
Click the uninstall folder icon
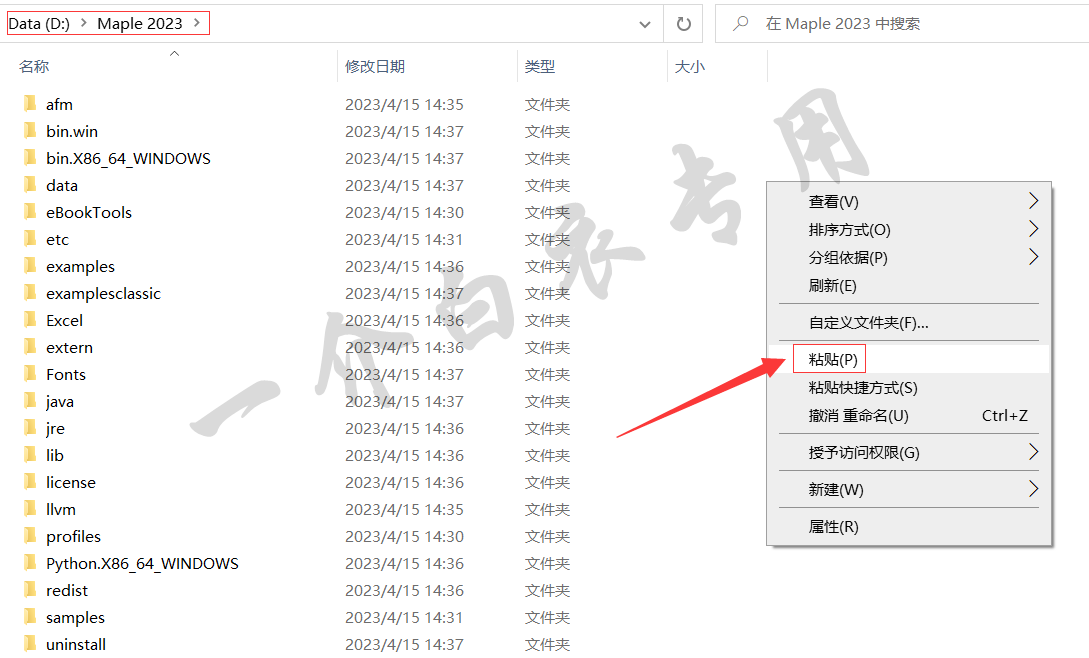(x=30, y=645)
